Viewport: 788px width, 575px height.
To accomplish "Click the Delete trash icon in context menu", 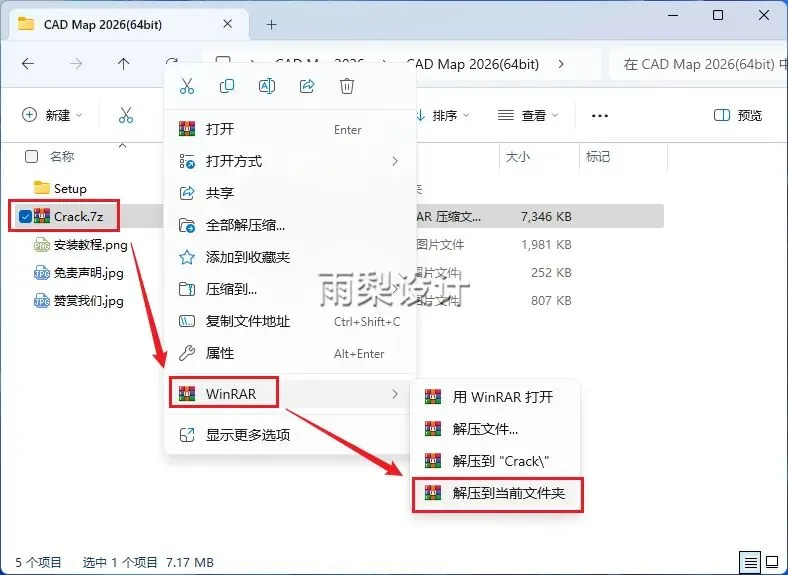I will pyautogui.click(x=347, y=86).
